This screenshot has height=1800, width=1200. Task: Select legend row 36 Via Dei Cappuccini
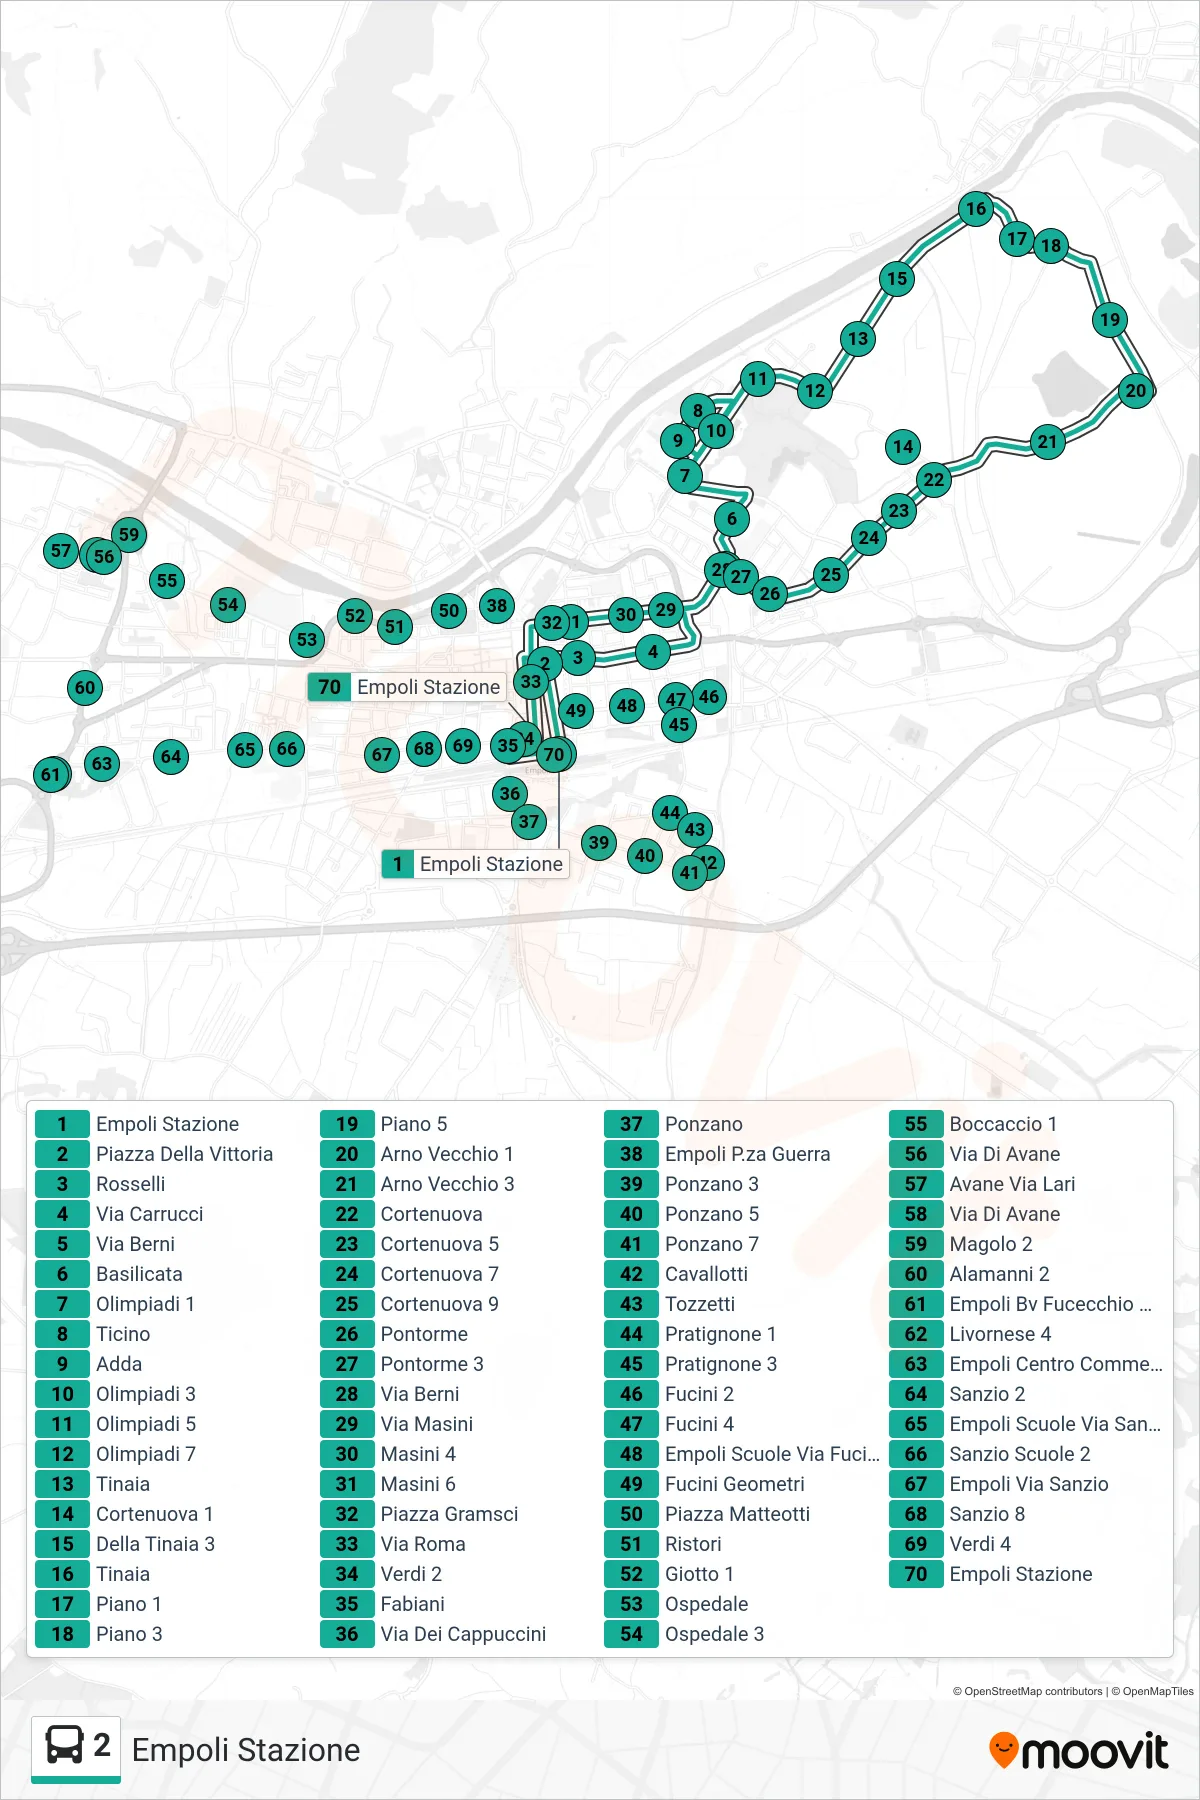tap(434, 1634)
